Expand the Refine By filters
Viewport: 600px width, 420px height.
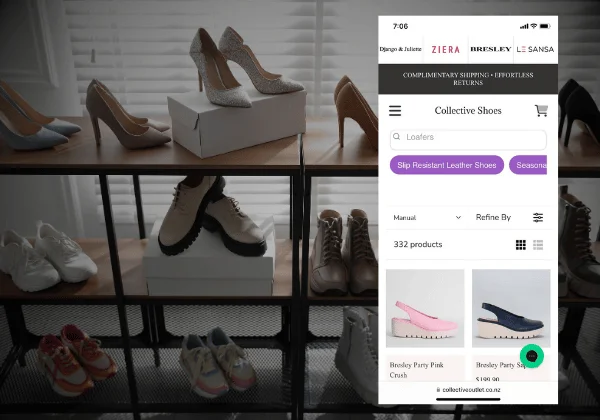tap(493, 217)
